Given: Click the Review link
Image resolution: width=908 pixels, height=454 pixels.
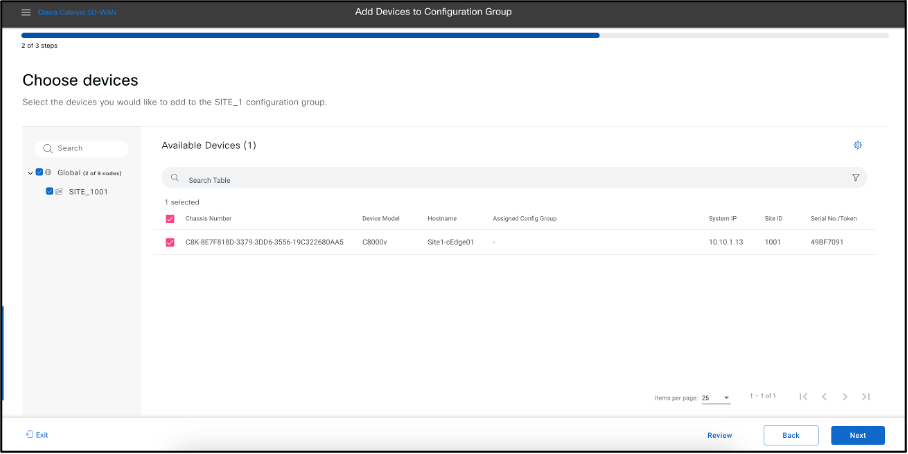Looking at the screenshot, I should click(719, 435).
